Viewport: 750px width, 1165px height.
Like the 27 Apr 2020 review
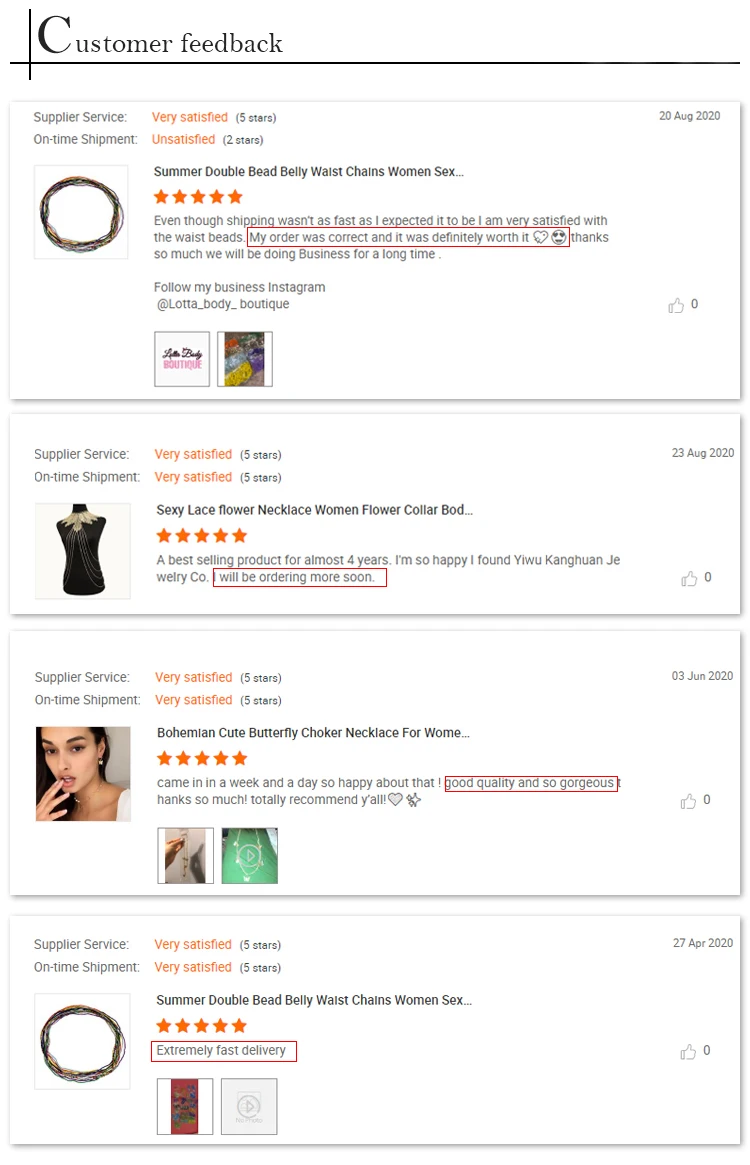point(688,1051)
